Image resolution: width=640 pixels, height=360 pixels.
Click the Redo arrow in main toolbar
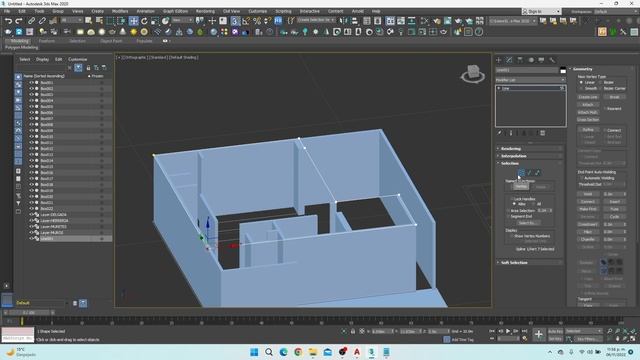19,21
